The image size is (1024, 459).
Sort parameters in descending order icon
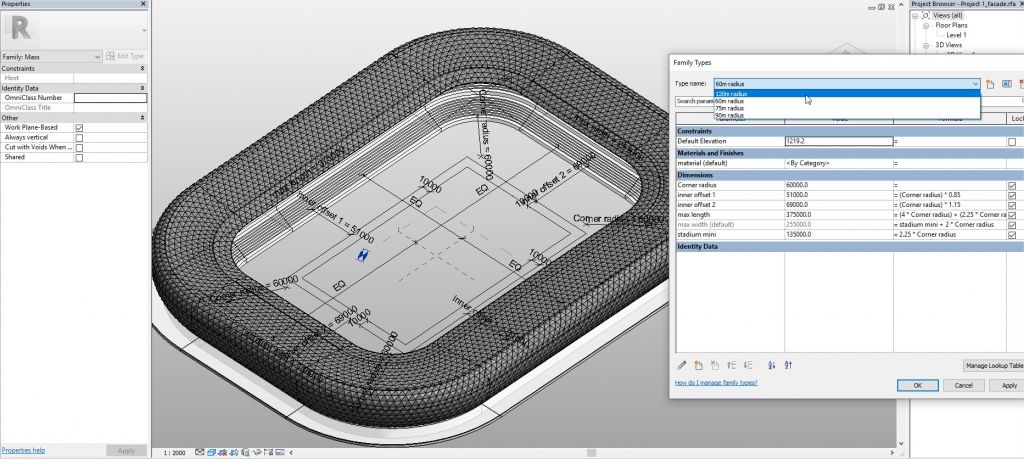pyautogui.click(x=788, y=366)
